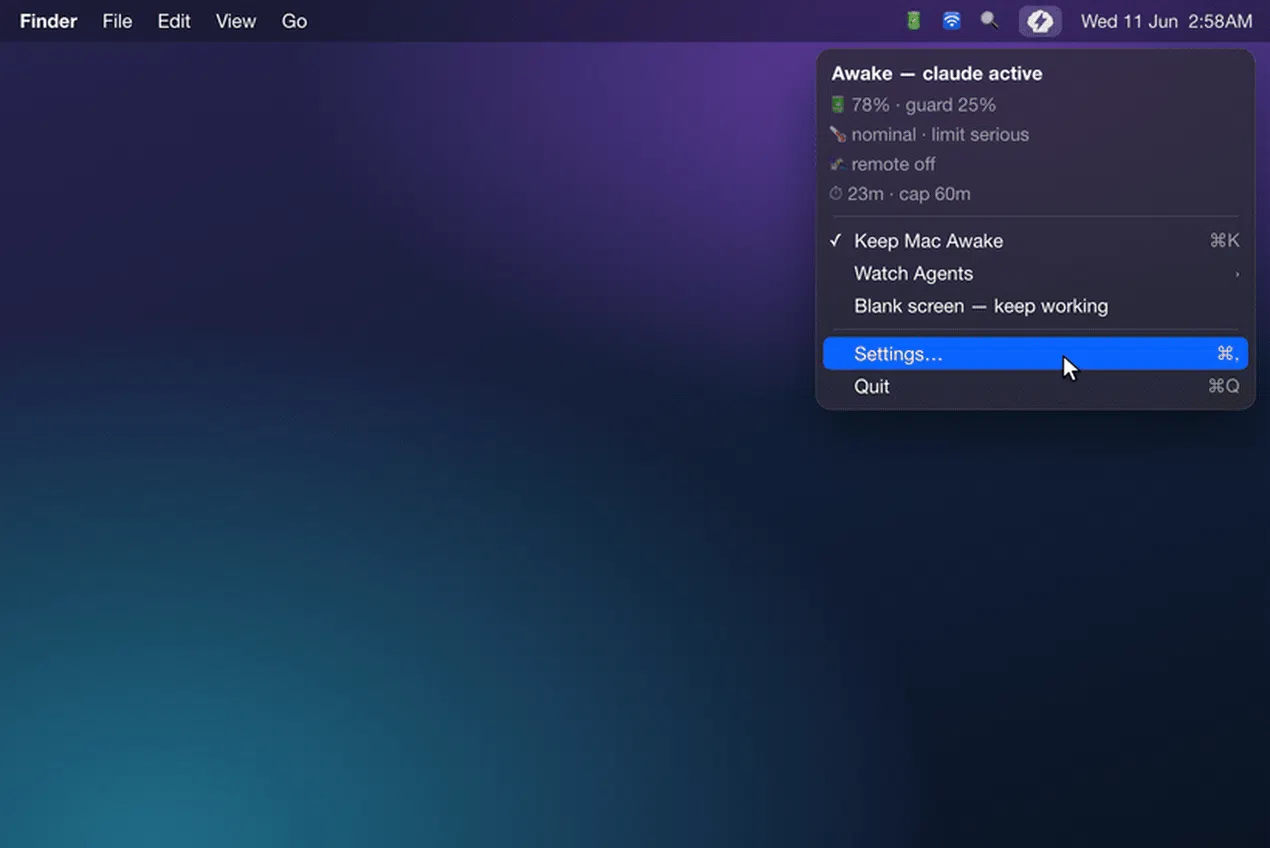Click the 'Awake — claude active' header
Viewport: 1270px width, 848px height.
(937, 74)
